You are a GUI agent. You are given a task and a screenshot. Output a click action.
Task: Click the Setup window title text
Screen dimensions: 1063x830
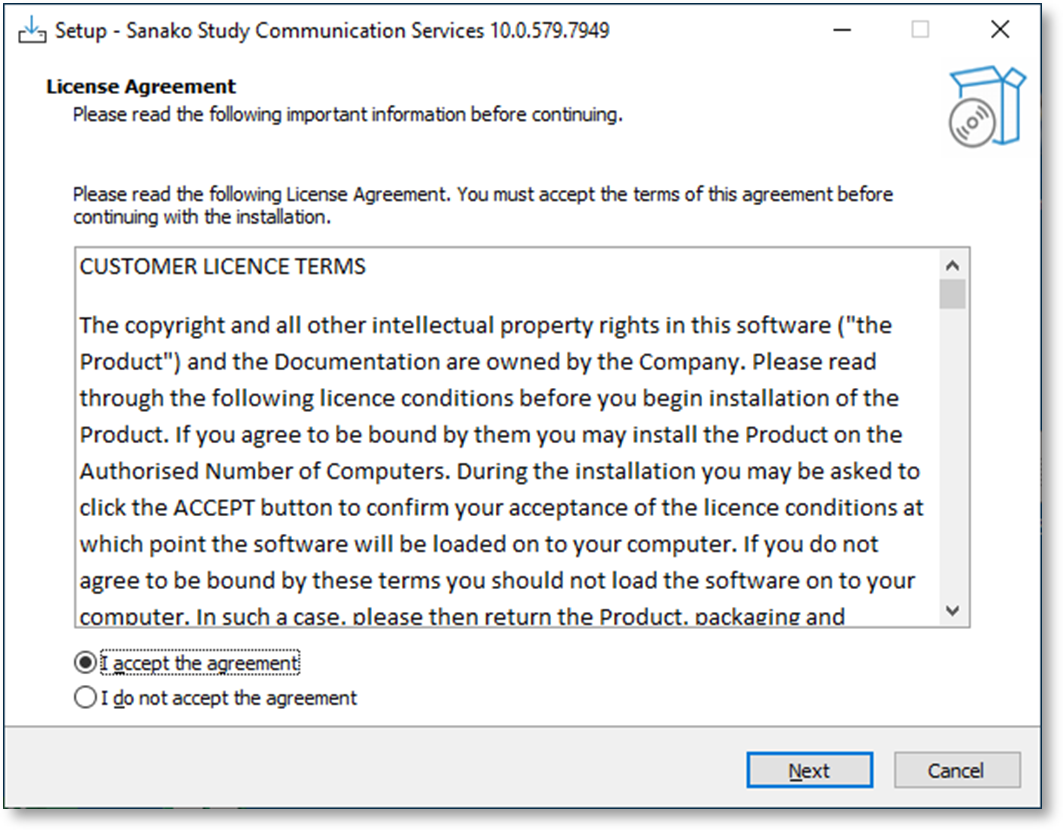coord(332,30)
